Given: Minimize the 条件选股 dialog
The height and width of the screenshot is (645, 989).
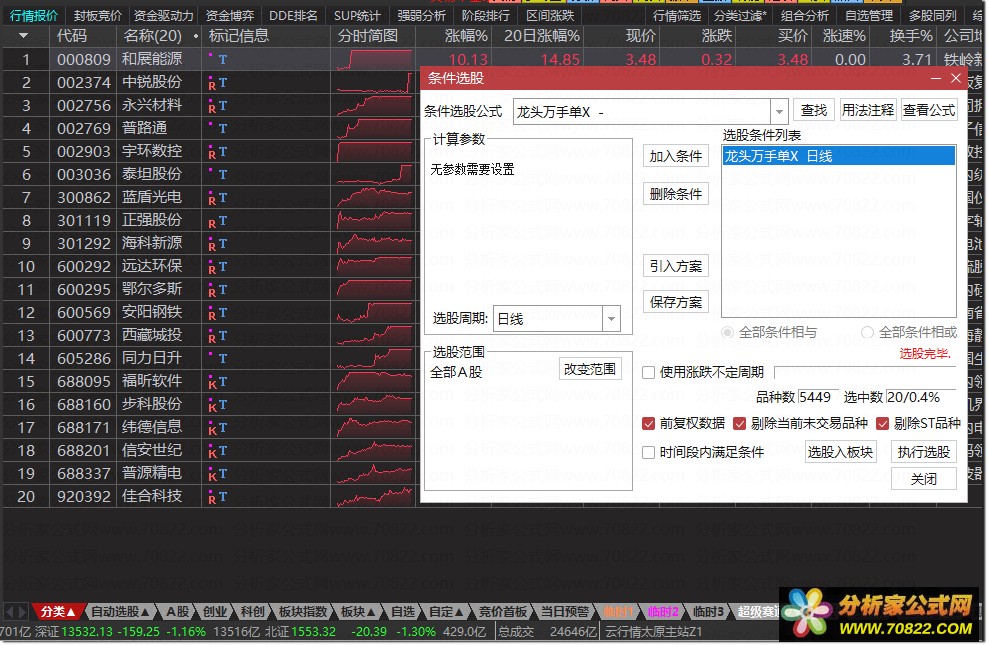Looking at the screenshot, I should [x=936, y=78].
